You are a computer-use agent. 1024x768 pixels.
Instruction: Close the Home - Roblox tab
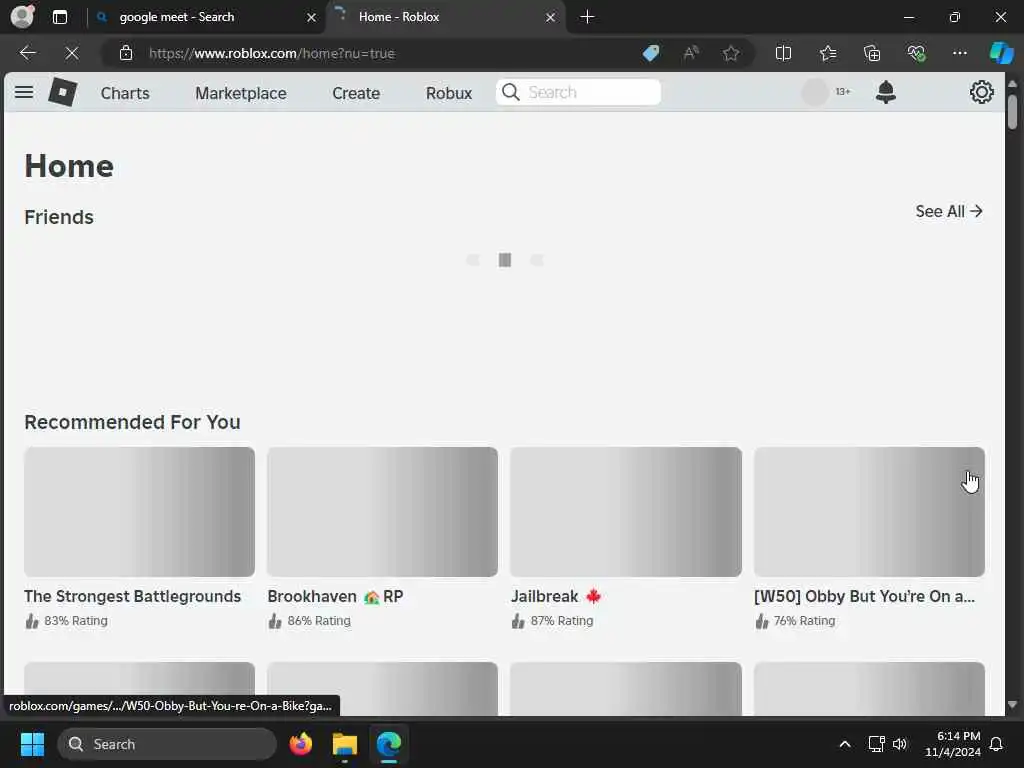point(551,17)
